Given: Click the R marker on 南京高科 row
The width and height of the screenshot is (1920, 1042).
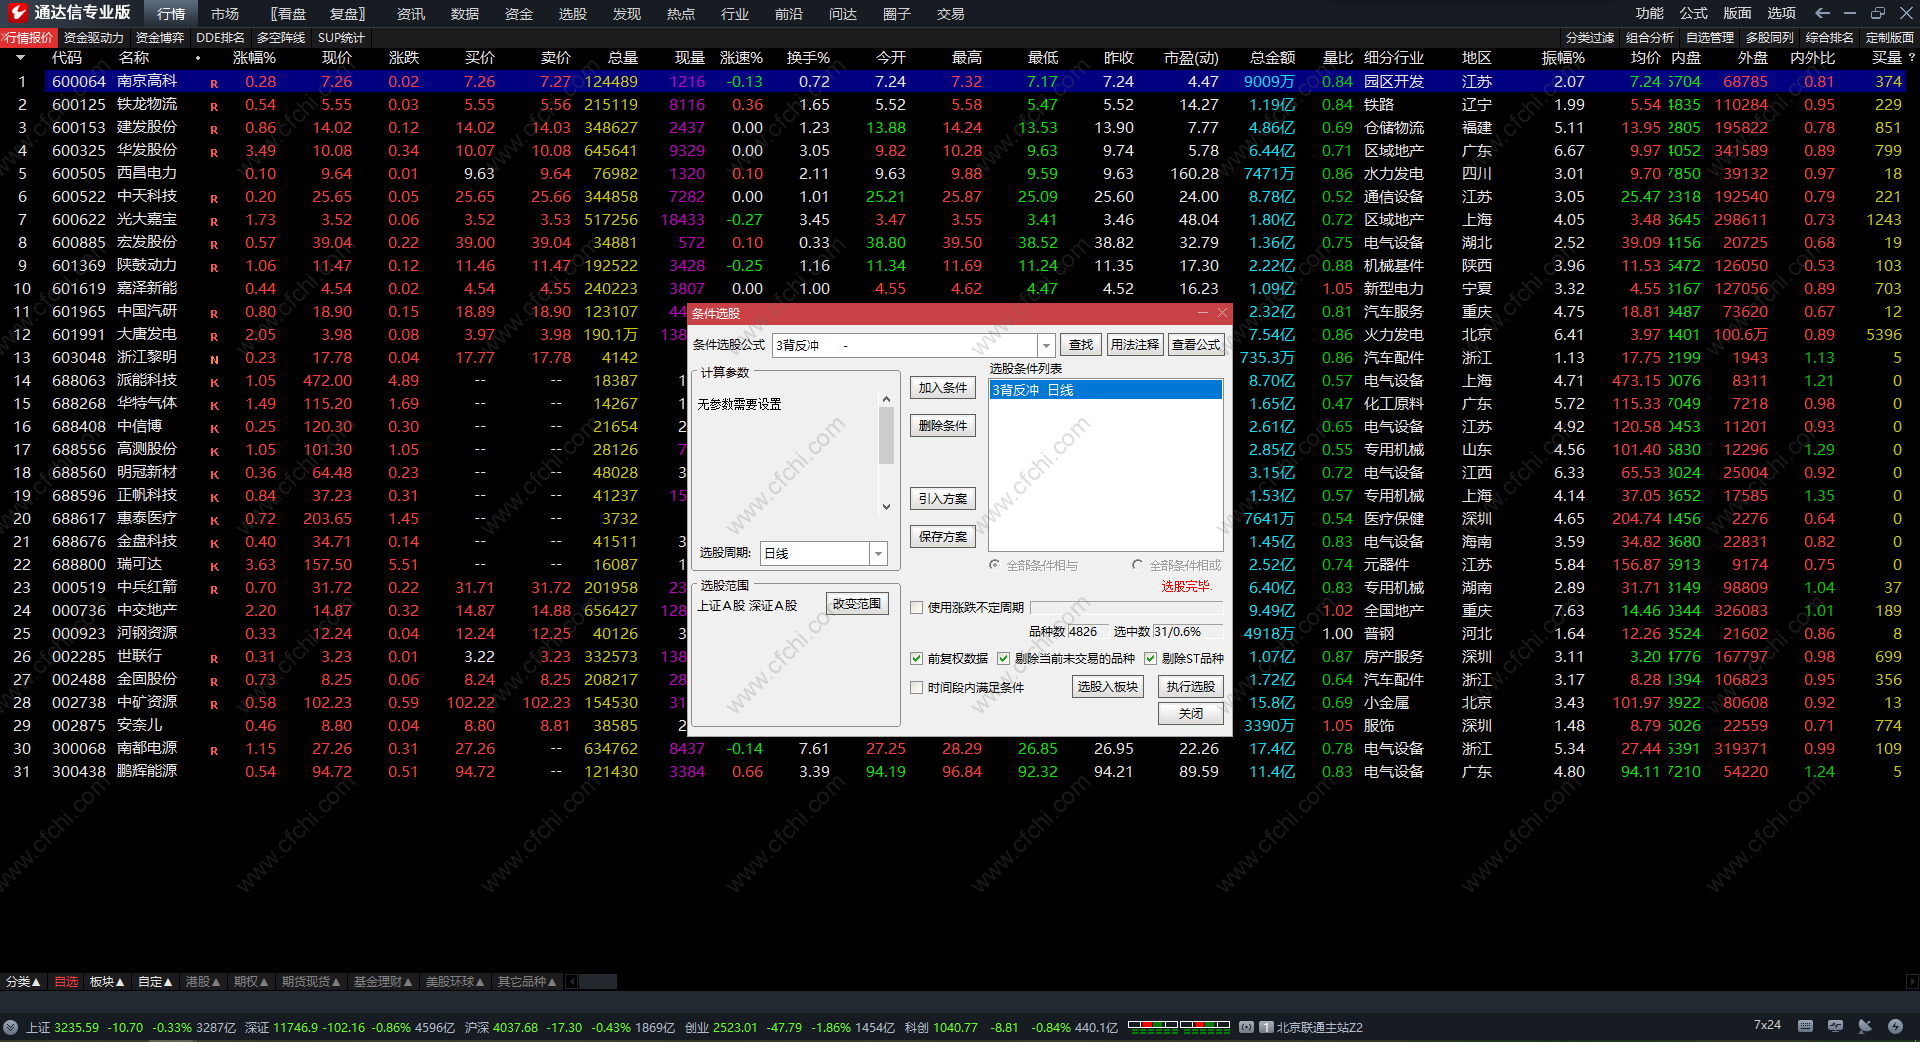Looking at the screenshot, I should point(214,83).
